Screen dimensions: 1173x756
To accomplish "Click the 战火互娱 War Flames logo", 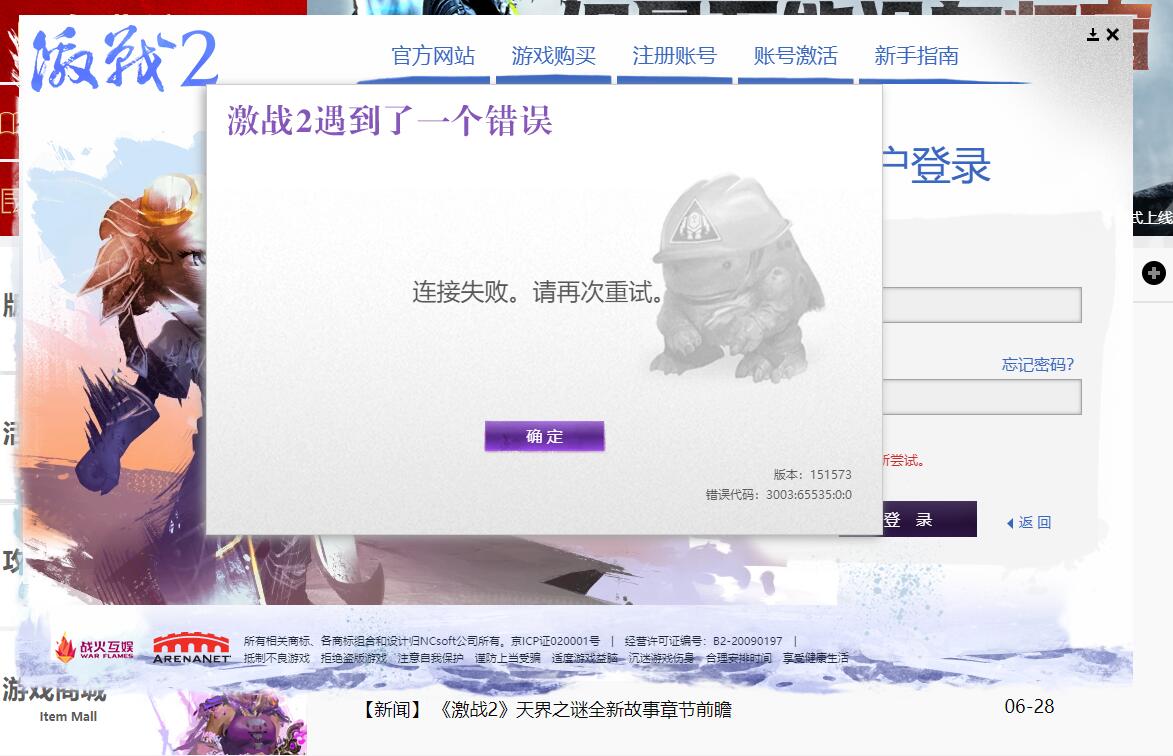I will click(94, 648).
